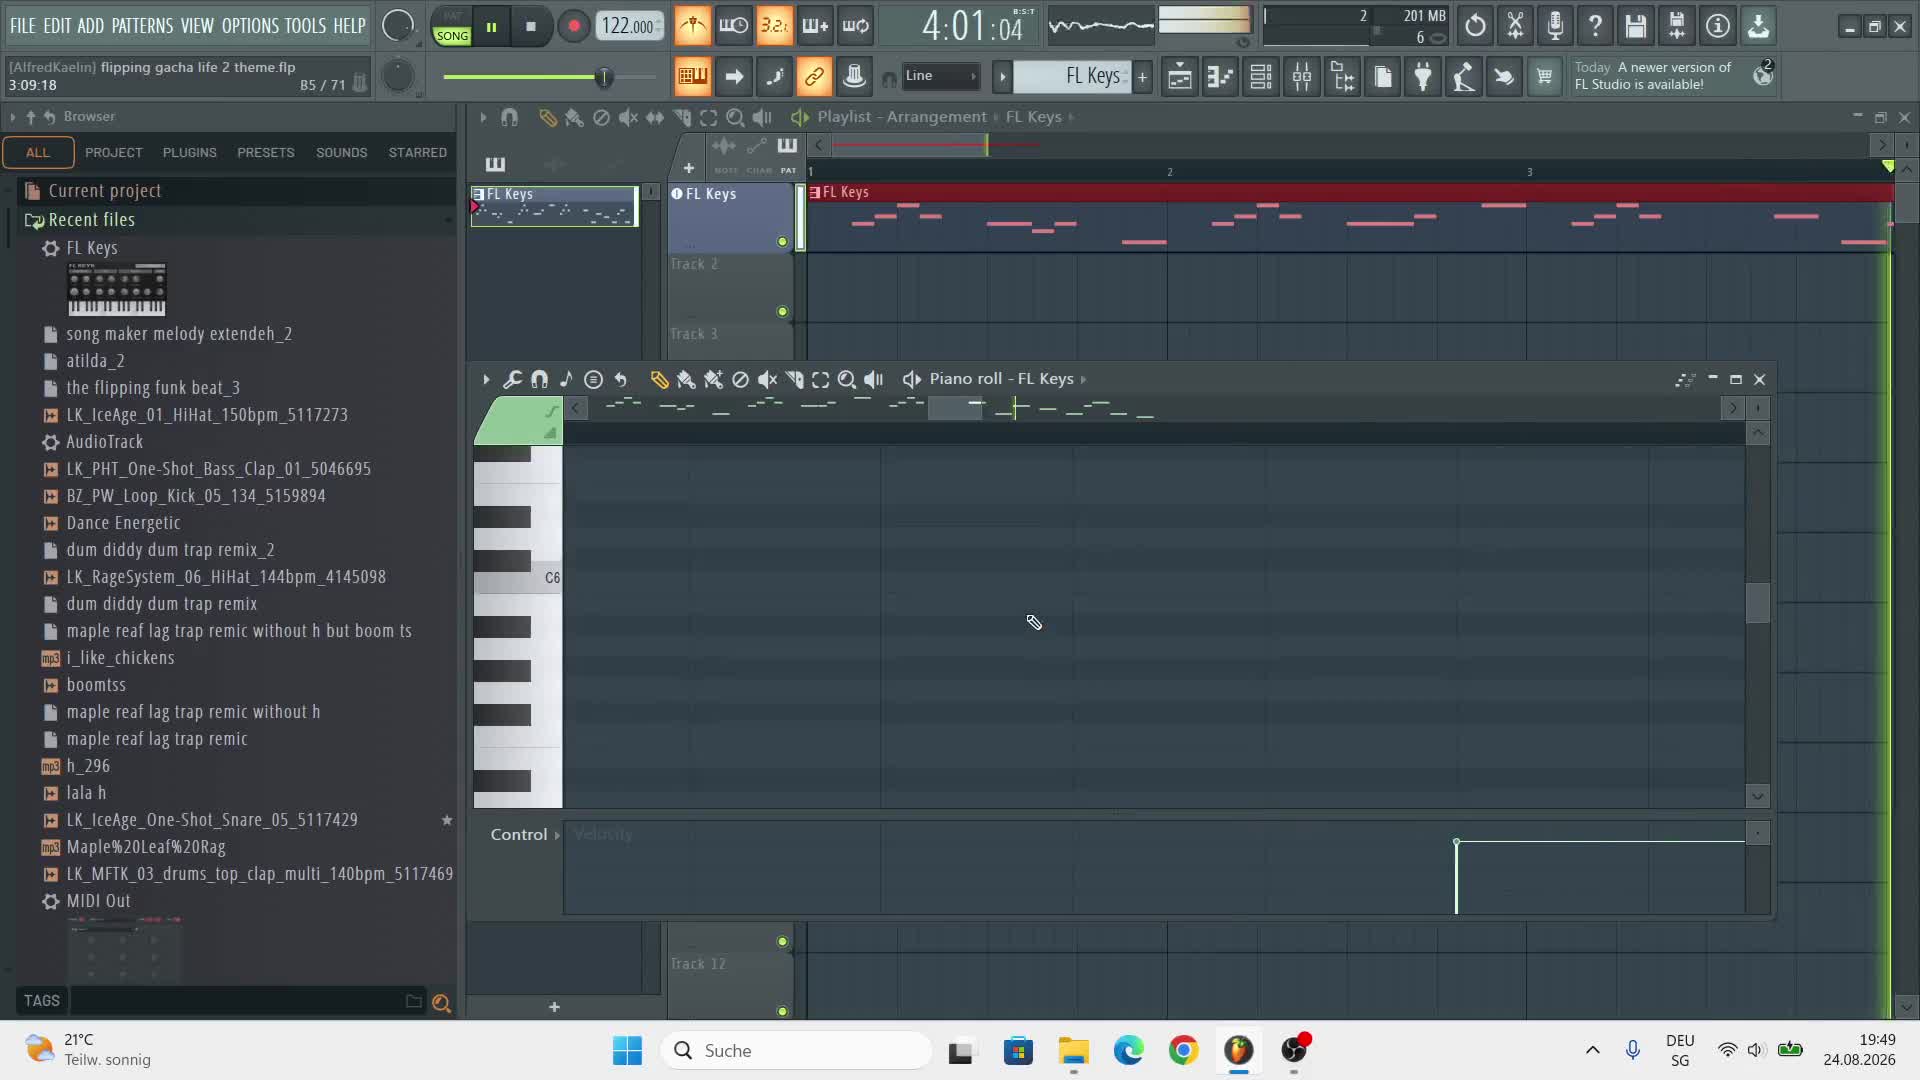Open the audio editor scissors icon
Image resolution: width=1920 pixels, height=1080 pixels.
point(1516,26)
